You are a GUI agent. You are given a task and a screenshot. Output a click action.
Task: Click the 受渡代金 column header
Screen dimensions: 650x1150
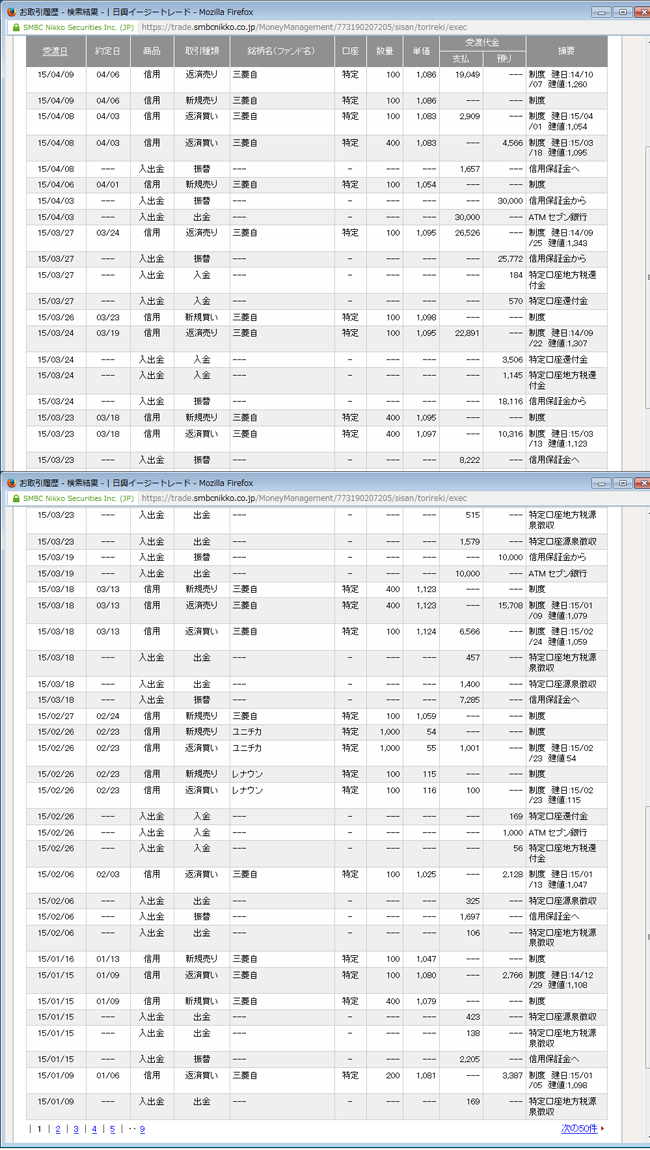point(483,43)
